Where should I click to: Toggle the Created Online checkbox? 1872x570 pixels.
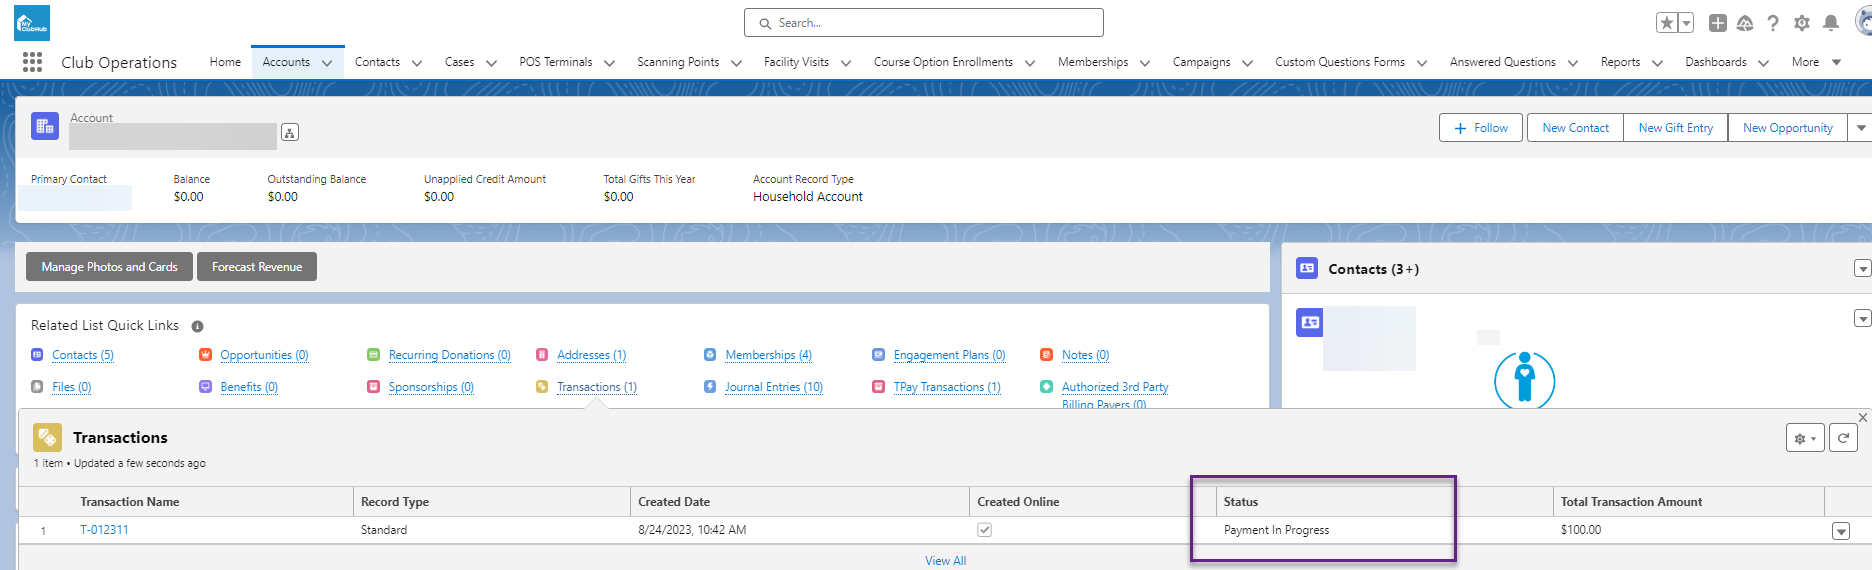(984, 530)
